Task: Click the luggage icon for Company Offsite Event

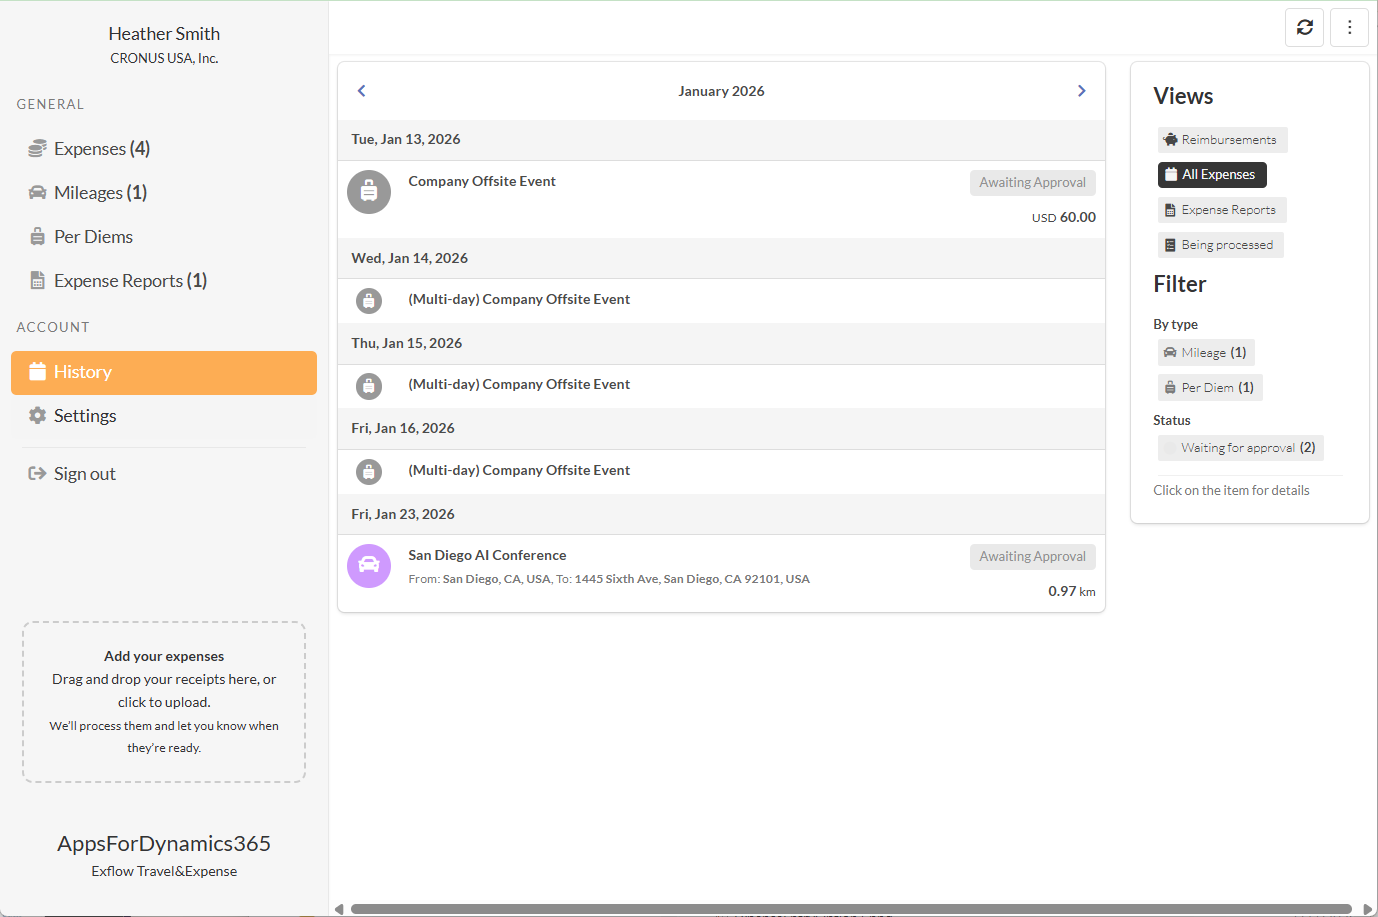Action: click(369, 191)
